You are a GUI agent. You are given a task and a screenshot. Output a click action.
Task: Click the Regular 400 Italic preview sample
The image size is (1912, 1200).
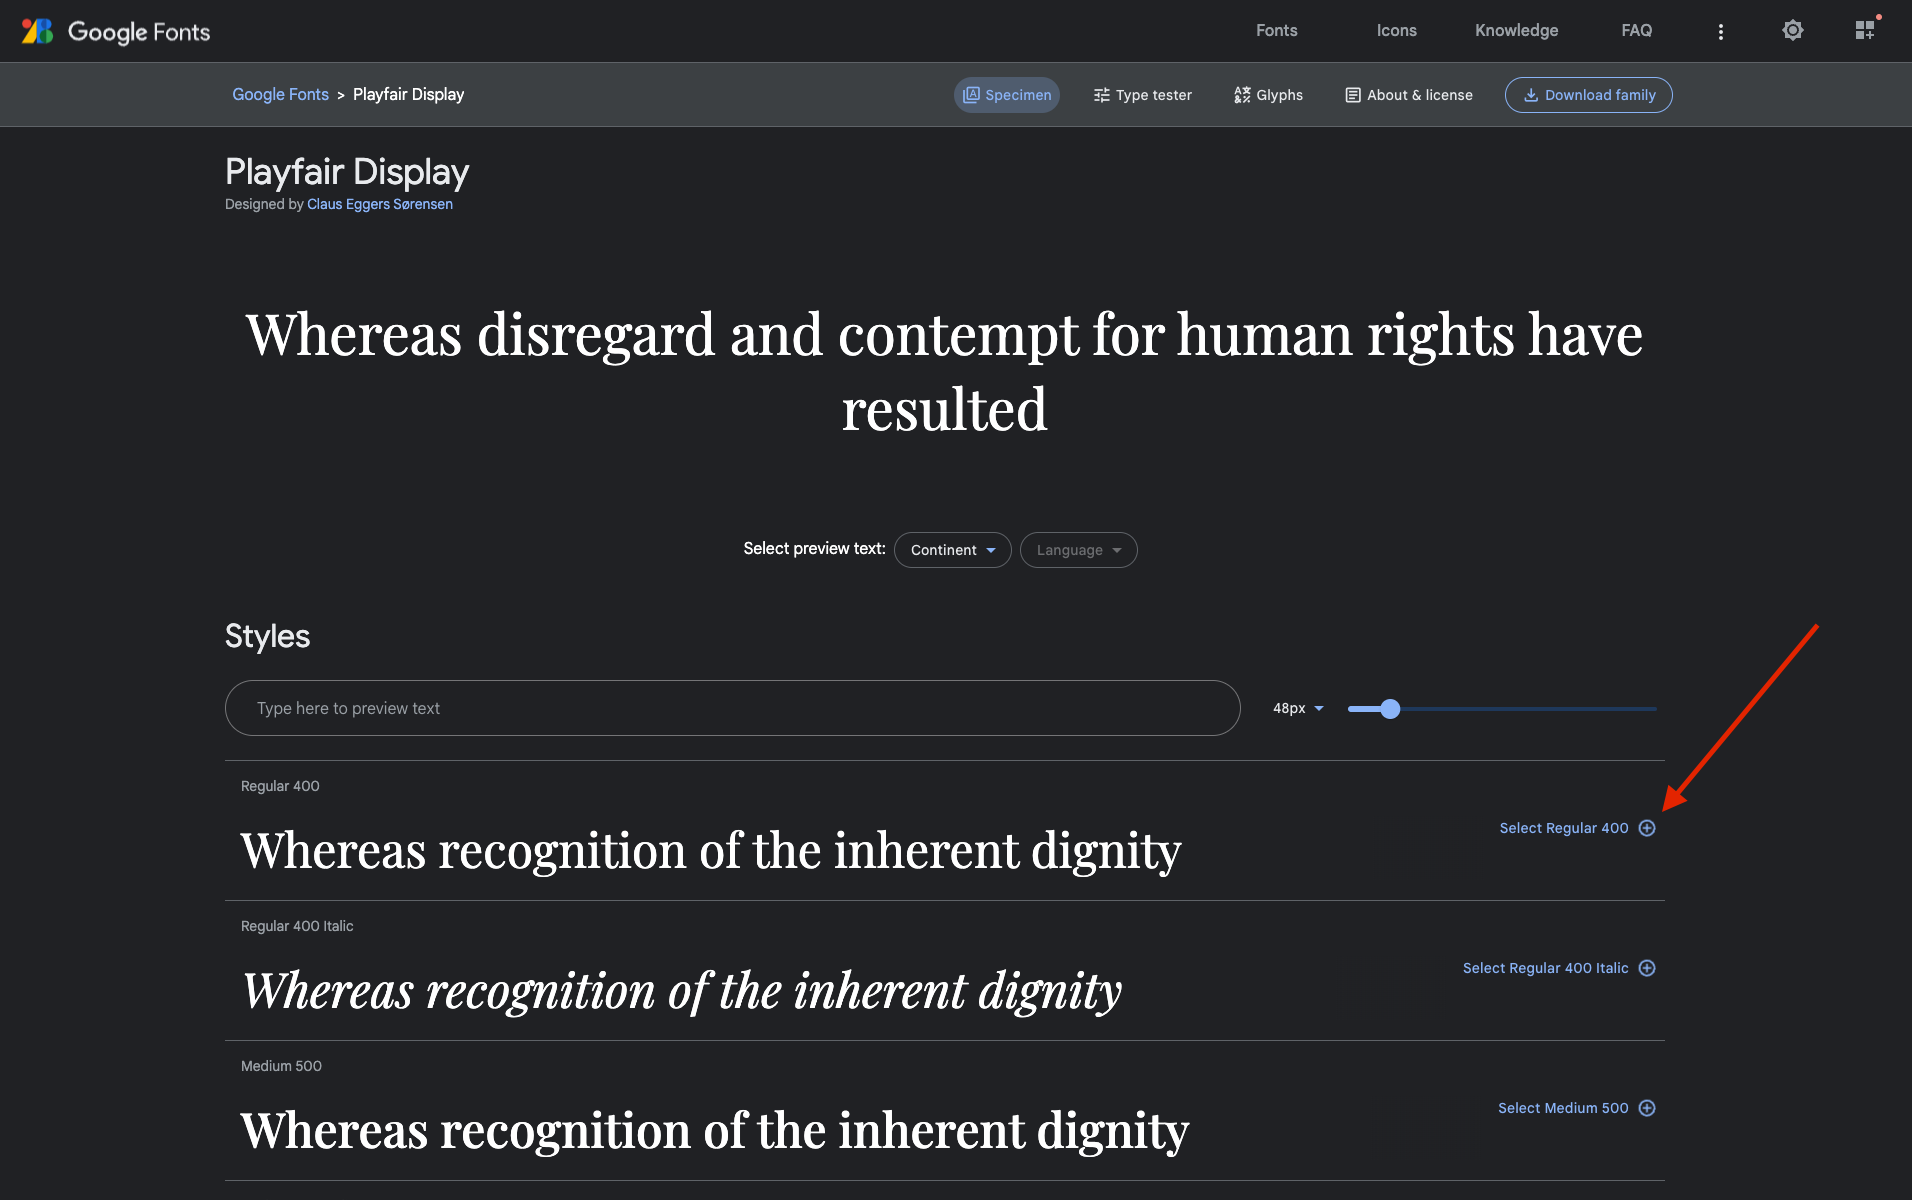click(682, 991)
